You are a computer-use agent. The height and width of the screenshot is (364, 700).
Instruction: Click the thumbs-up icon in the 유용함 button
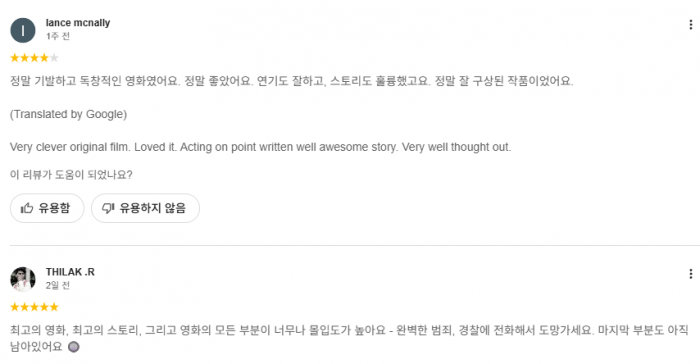click(27, 208)
